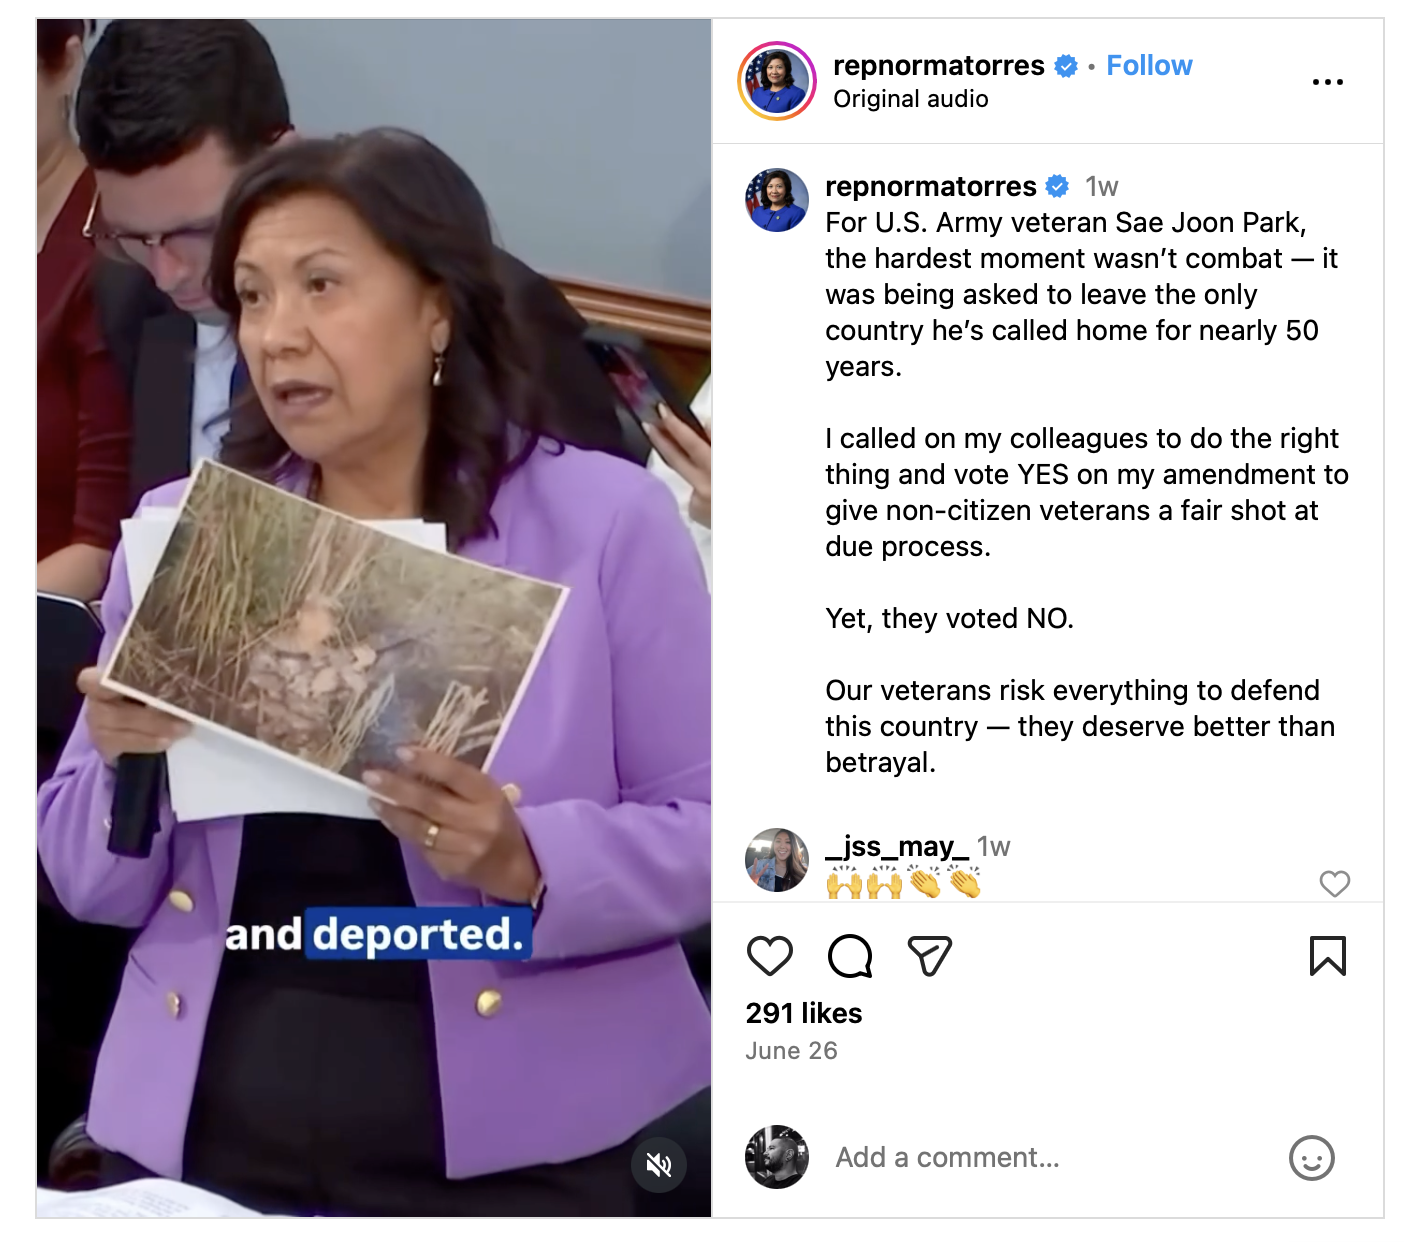Click repnormatorres avatar beside the caption

pos(777,200)
